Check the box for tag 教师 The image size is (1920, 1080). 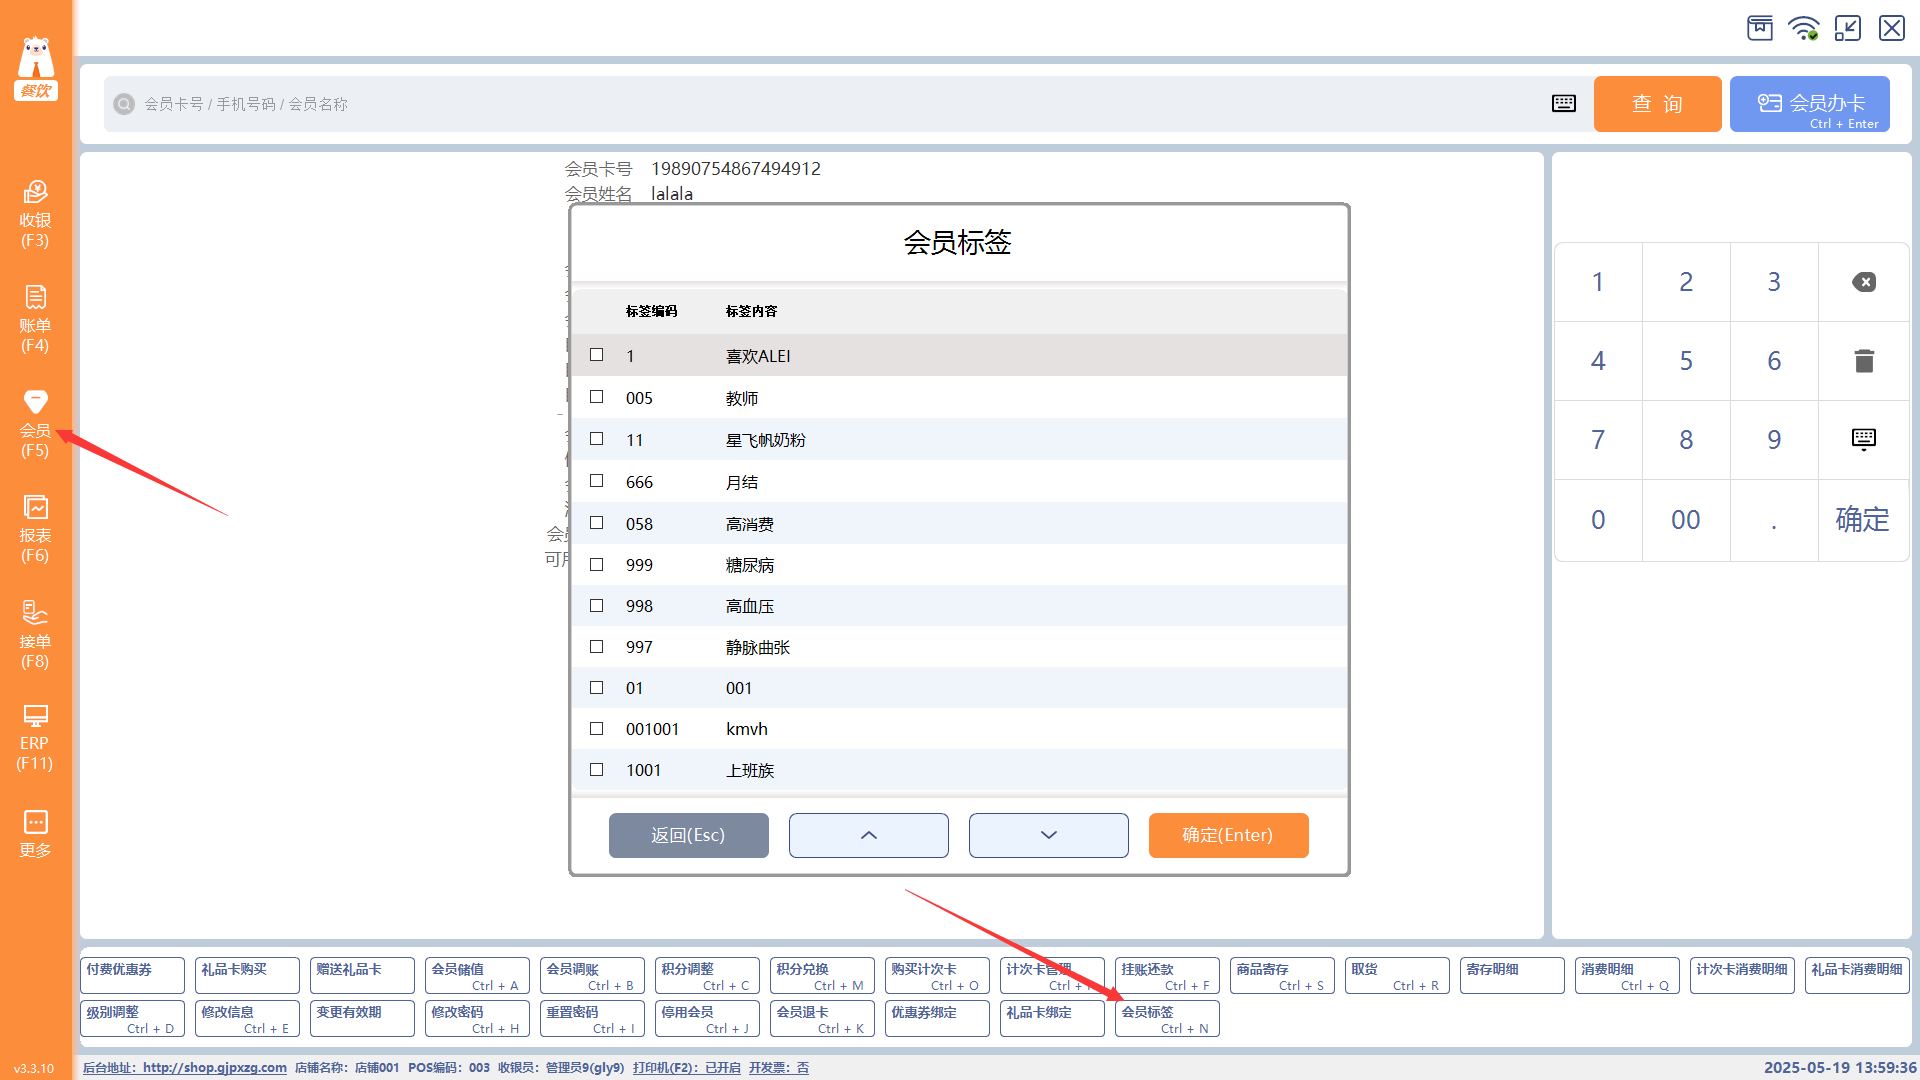tap(597, 397)
